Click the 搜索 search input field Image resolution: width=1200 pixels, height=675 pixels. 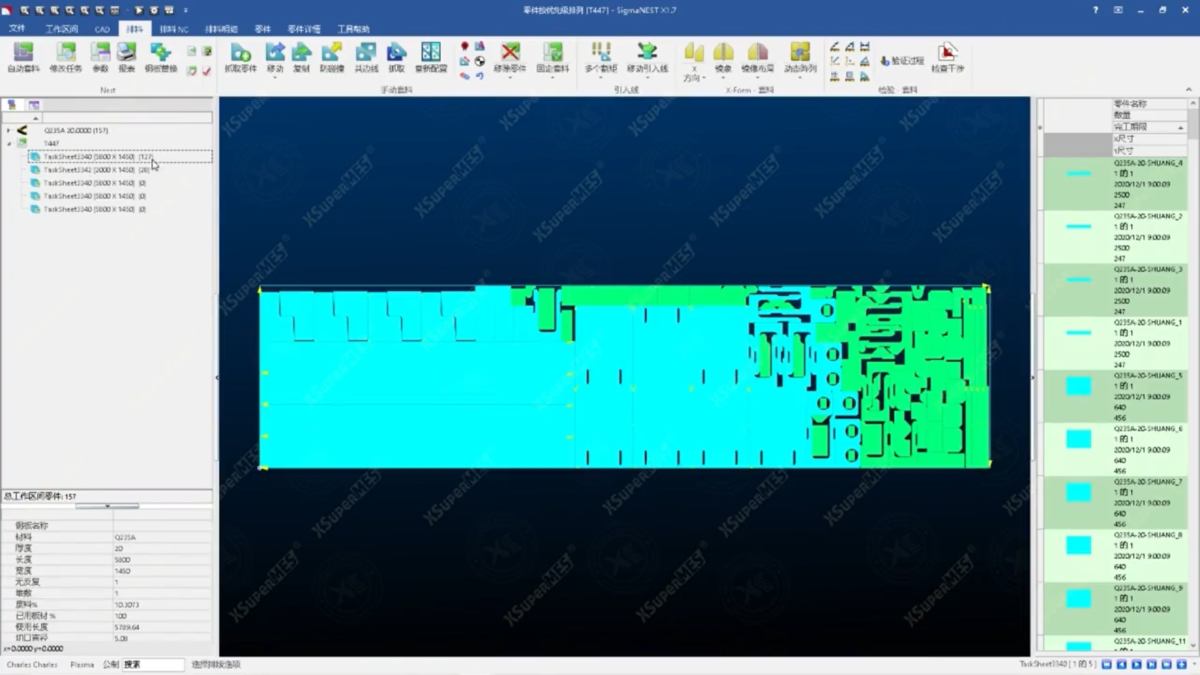tap(152, 664)
